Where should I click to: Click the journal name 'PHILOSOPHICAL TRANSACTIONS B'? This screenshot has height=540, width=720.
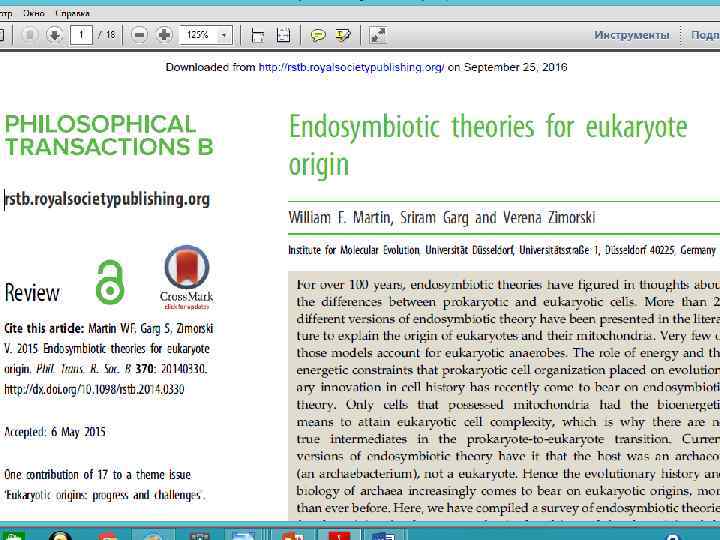(109, 135)
